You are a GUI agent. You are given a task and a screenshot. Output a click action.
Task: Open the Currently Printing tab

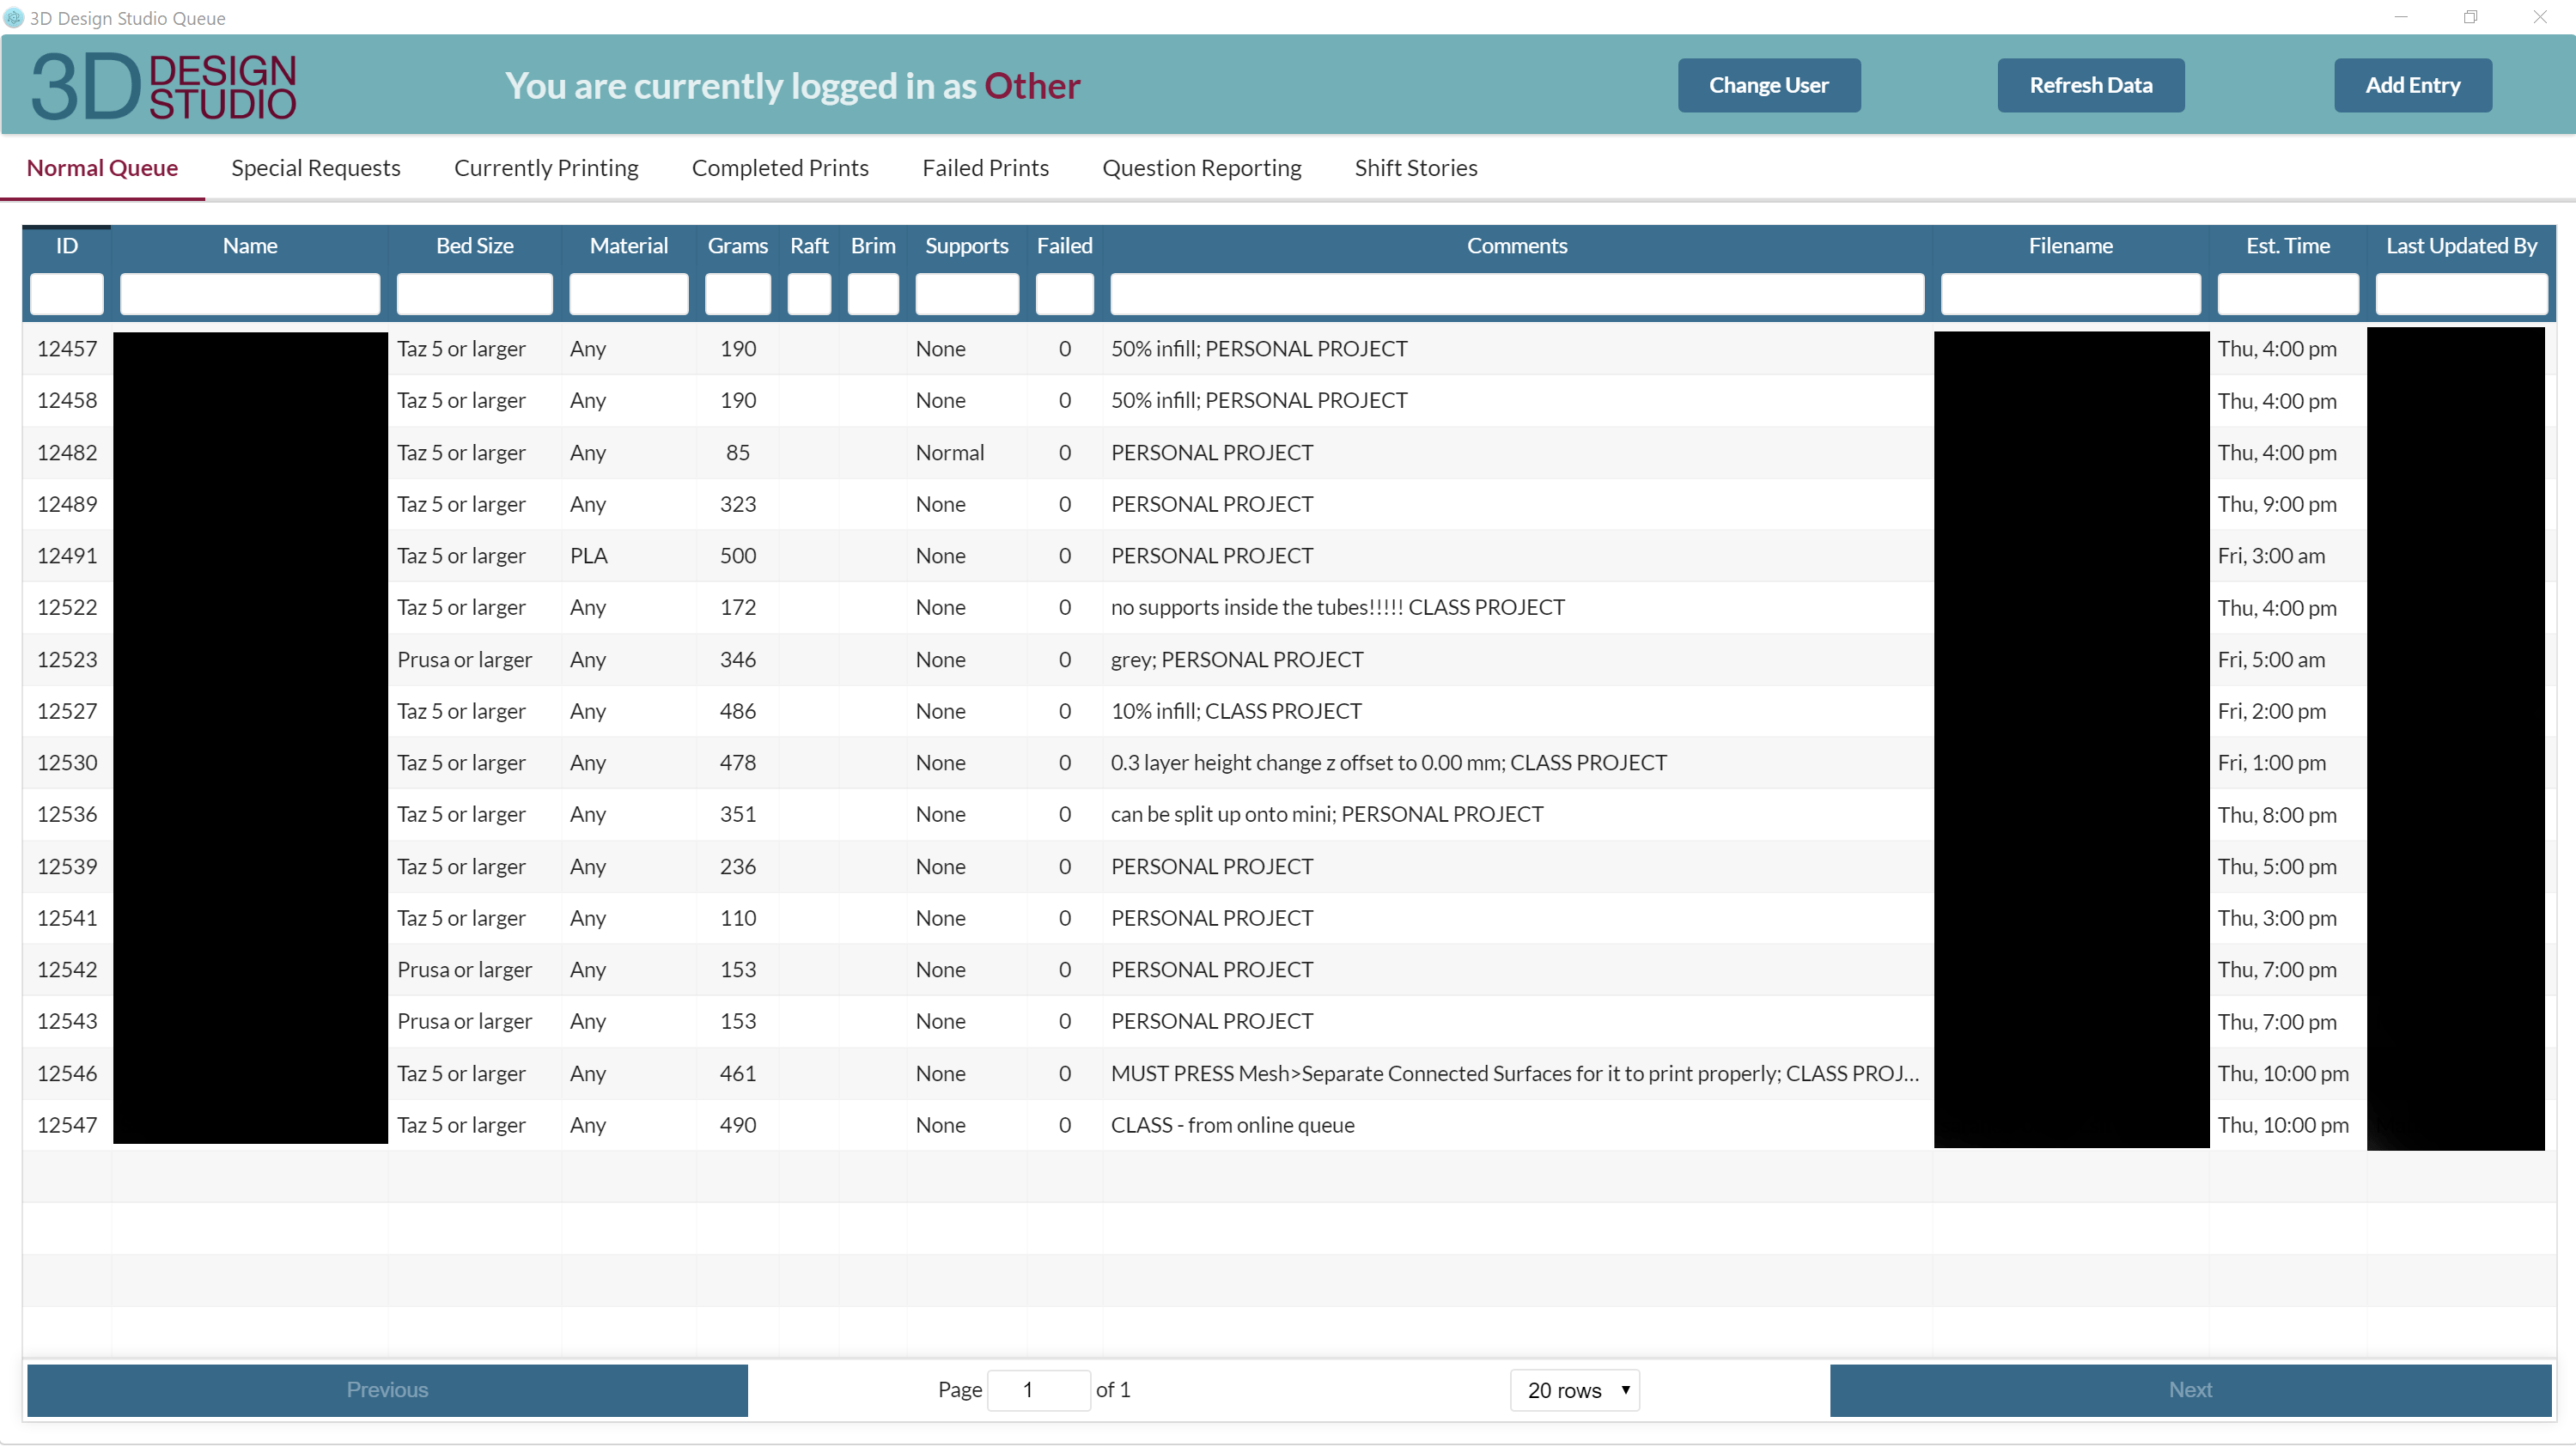[546, 168]
